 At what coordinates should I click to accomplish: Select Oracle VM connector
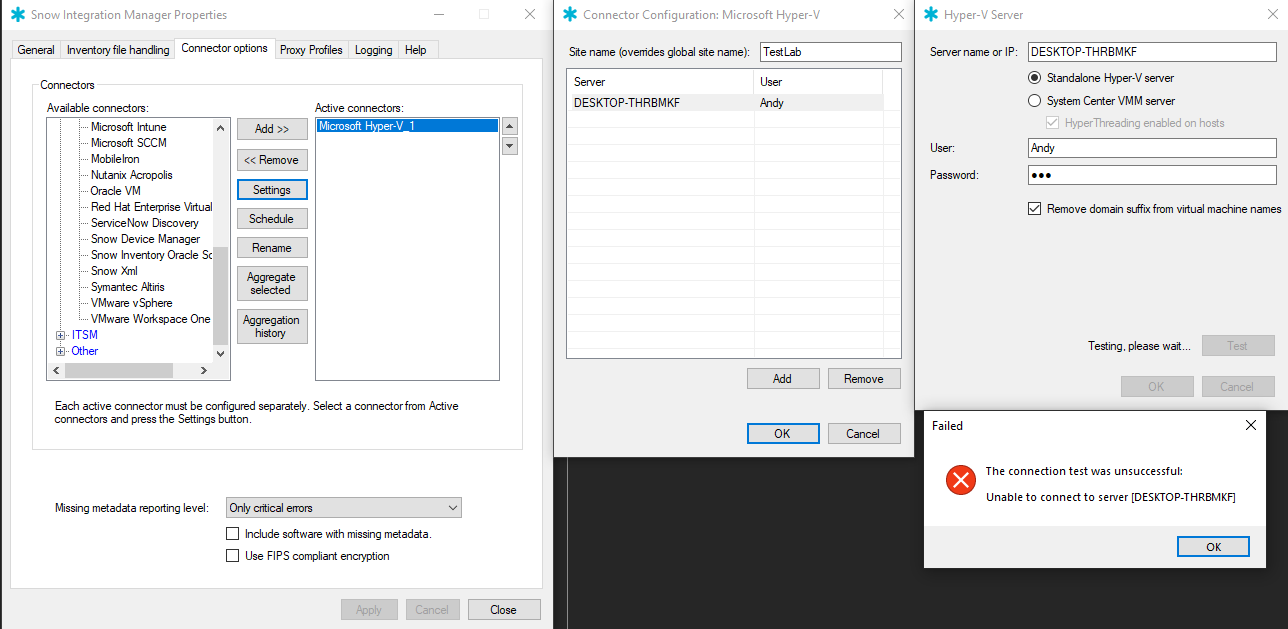click(116, 191)
